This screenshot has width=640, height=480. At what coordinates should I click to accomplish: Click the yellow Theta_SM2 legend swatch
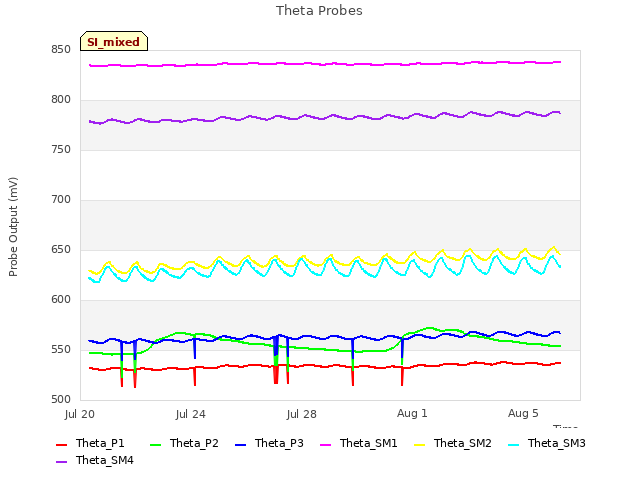[x=419, y=444]
